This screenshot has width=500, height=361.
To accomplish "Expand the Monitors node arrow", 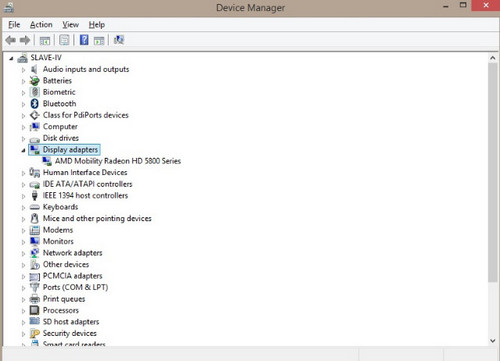I will 23,242.
